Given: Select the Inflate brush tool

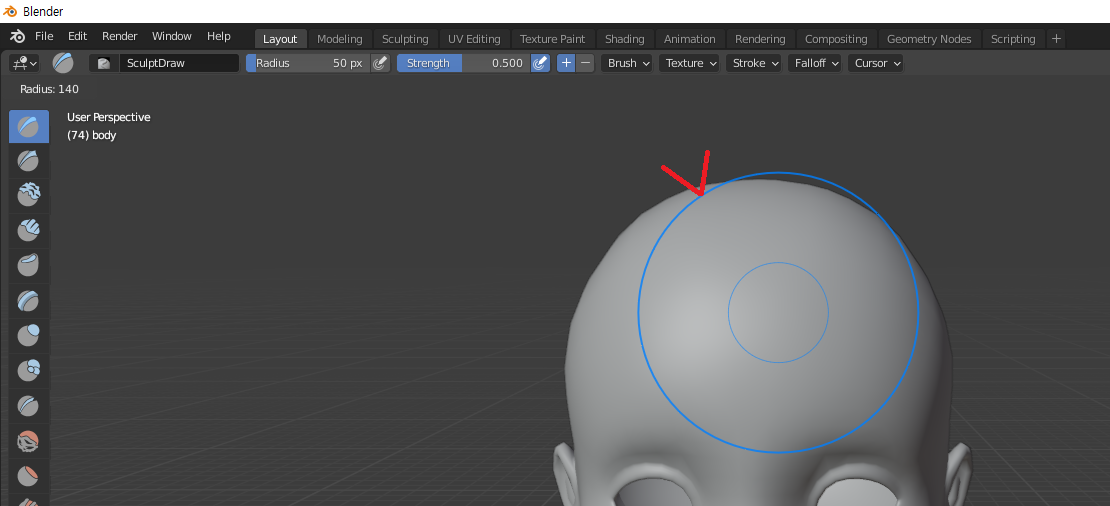Looking at the screenshot, I should (29, 335).
